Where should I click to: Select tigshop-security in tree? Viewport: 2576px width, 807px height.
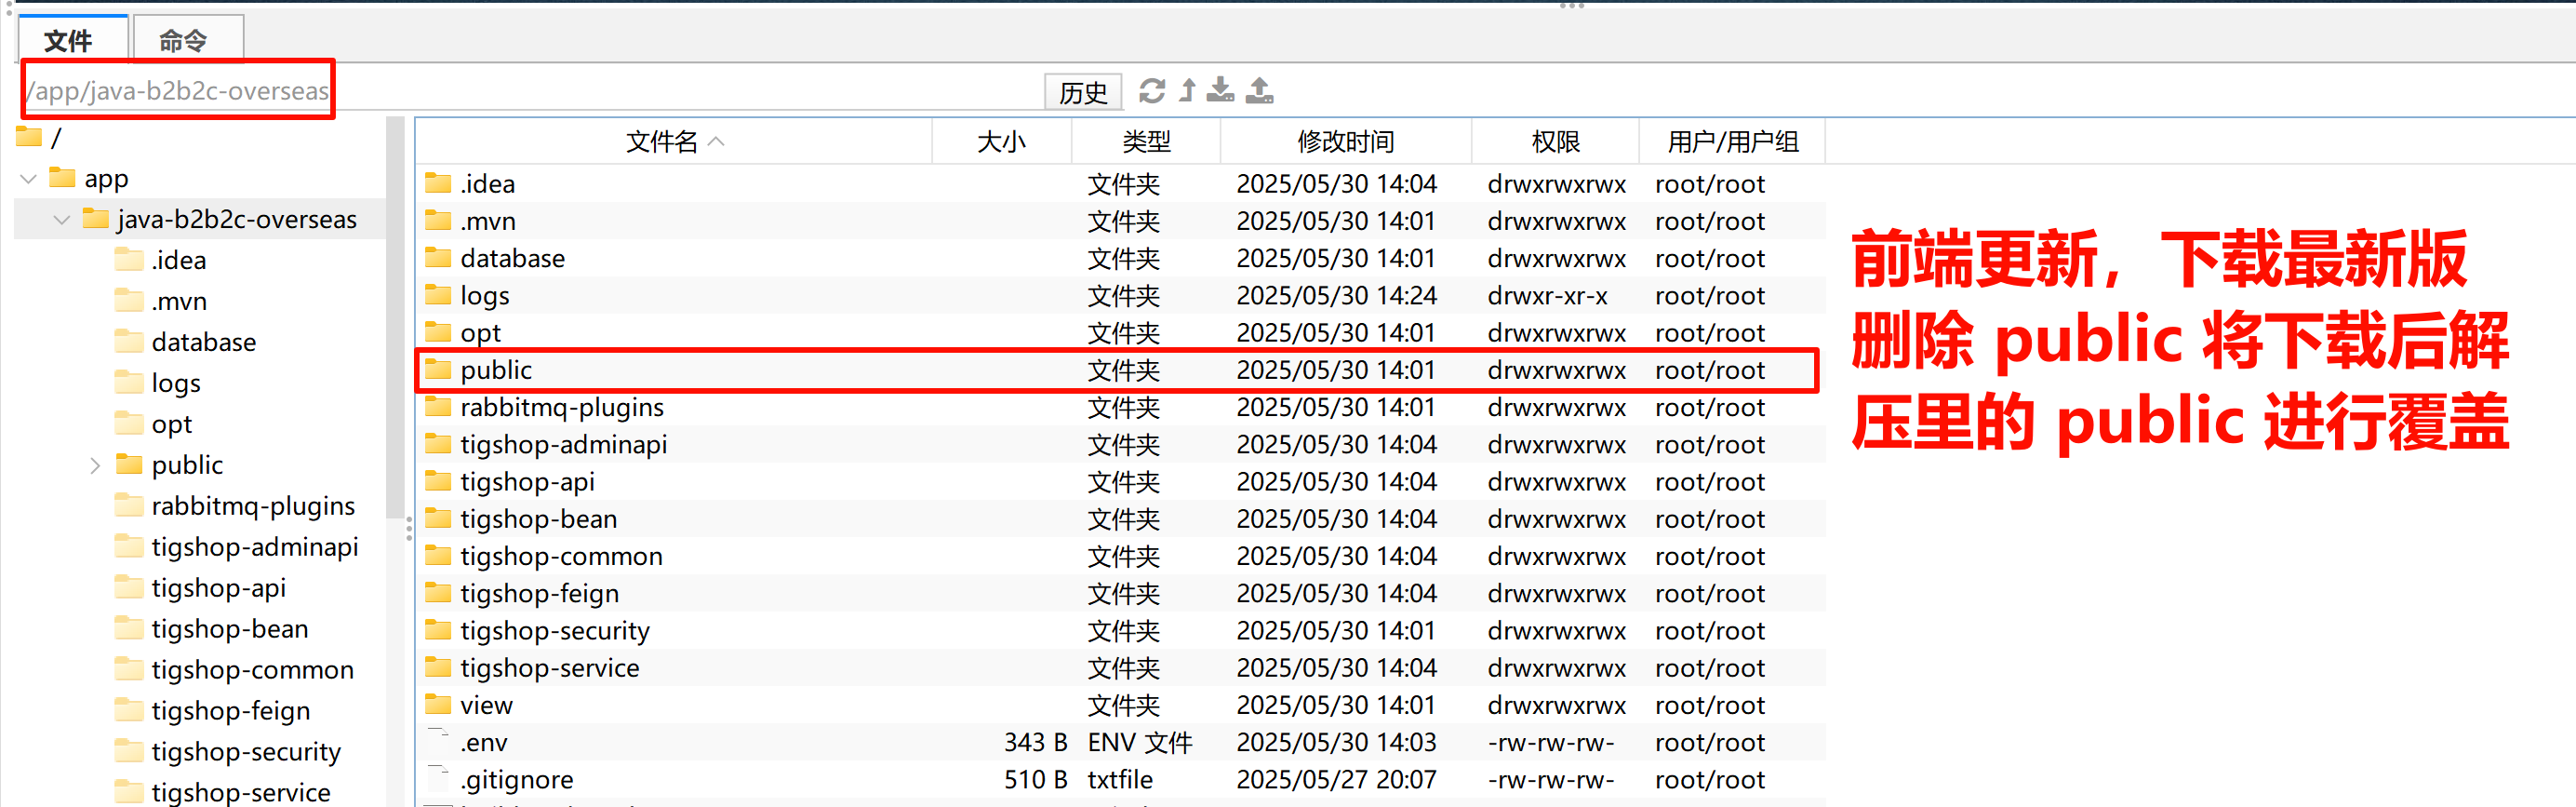(x=228, y=752)
